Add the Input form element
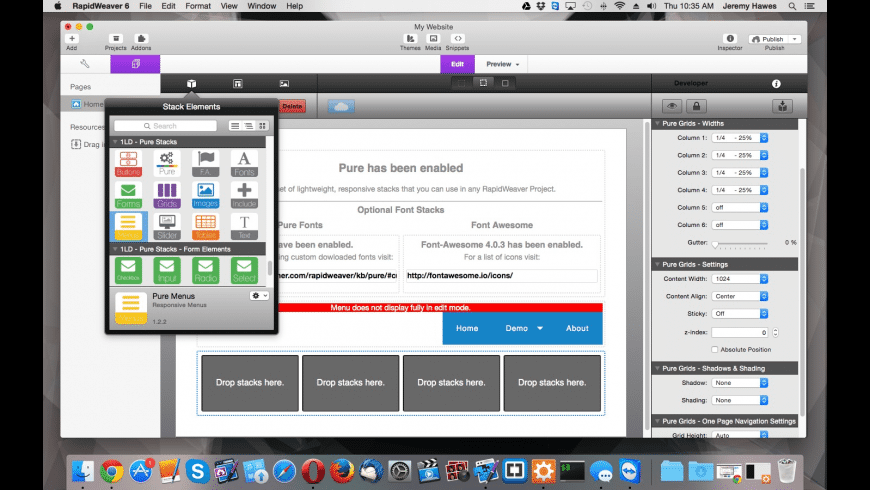870x490 pixels. point(167,270)
